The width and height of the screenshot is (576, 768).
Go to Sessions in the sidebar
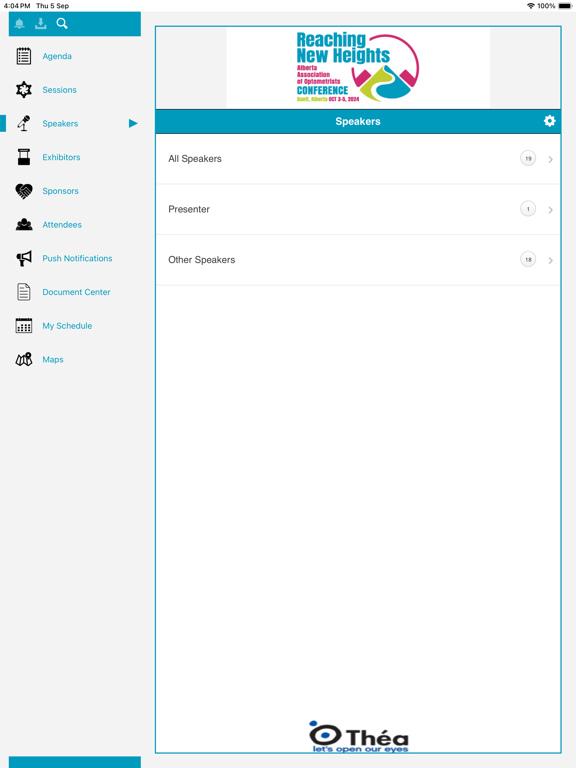coord(59,90)
